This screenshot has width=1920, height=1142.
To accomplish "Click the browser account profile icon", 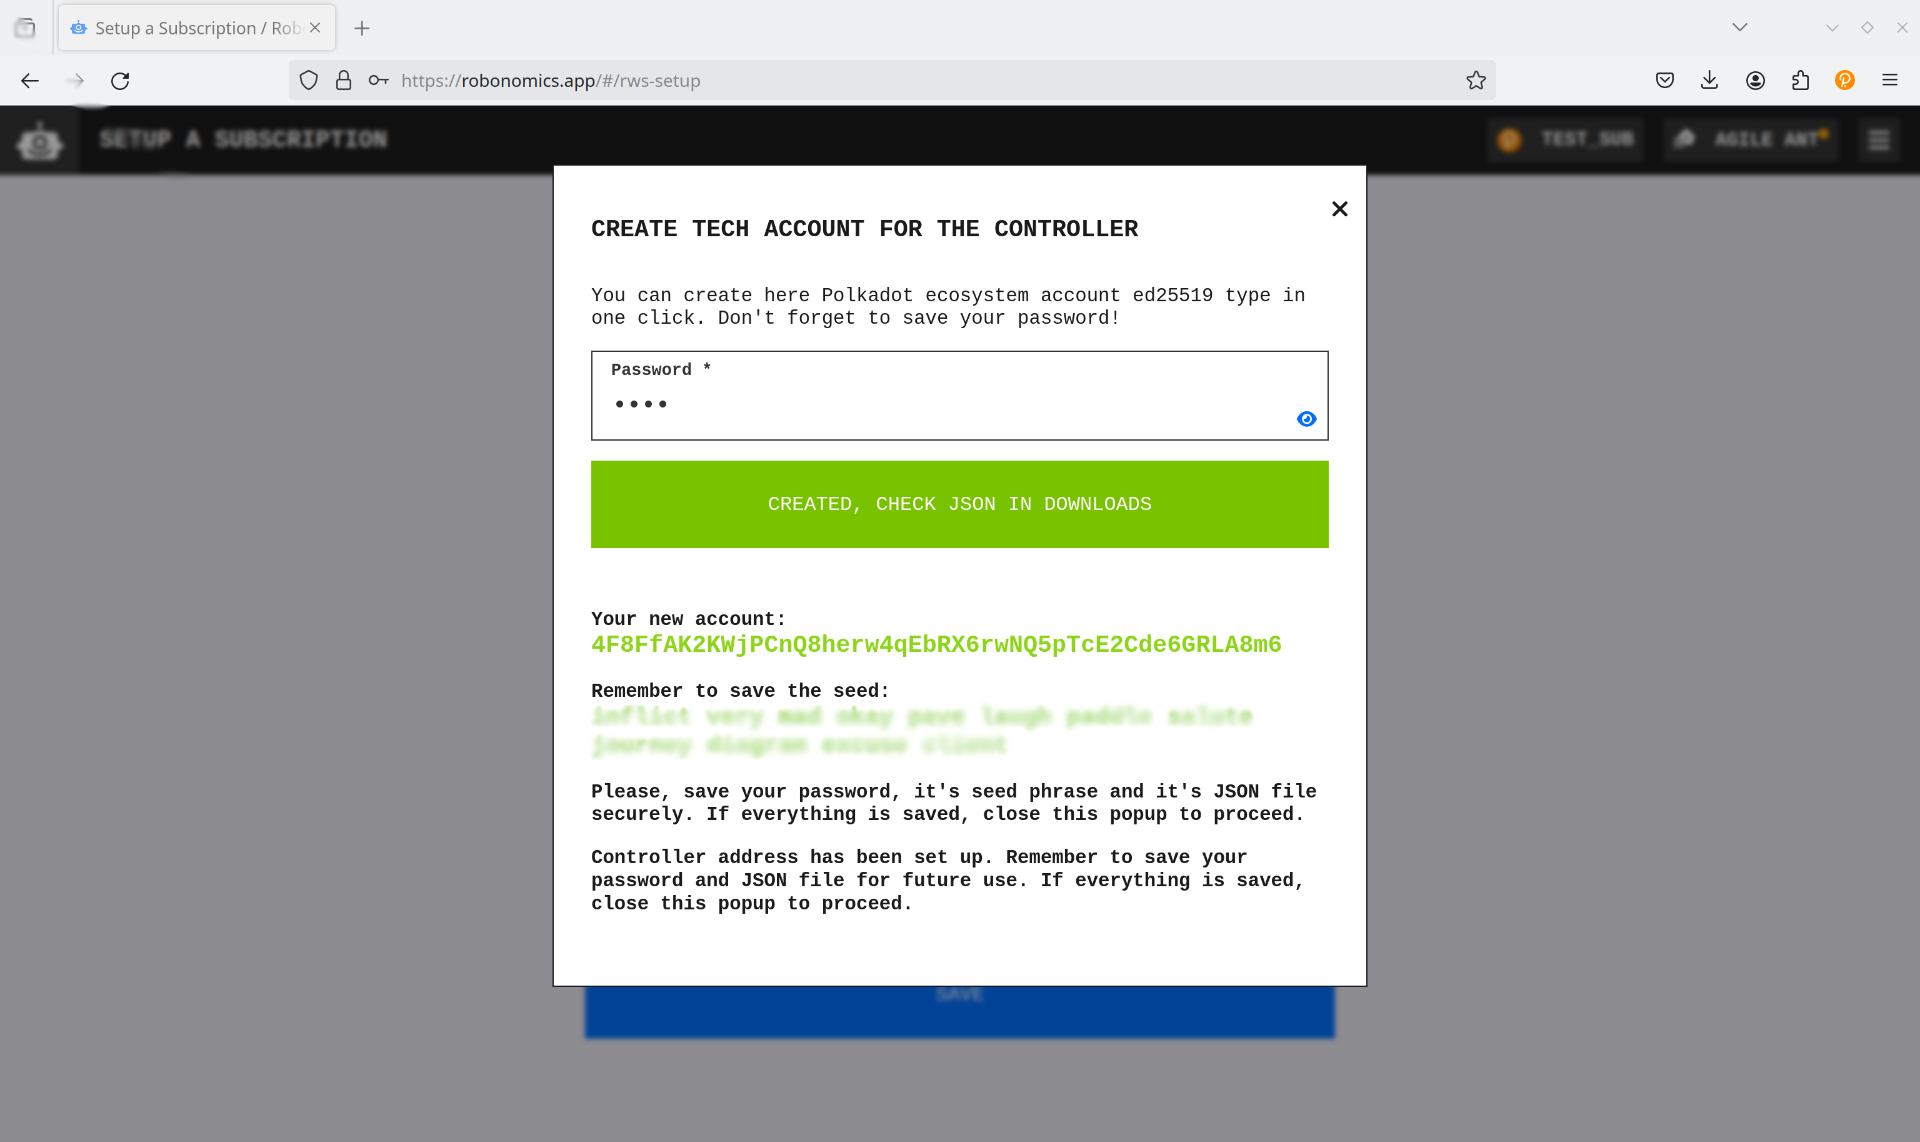I will pos(1756,80).
